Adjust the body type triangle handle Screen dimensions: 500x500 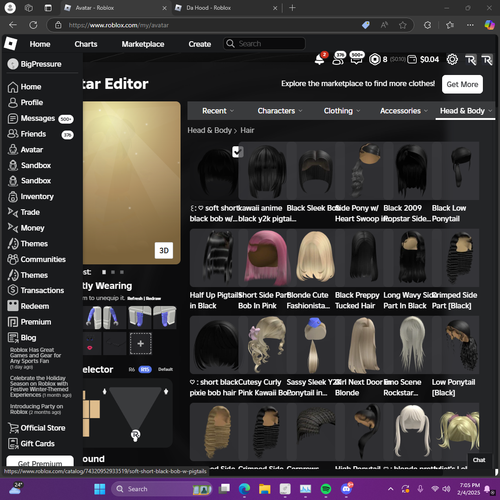tap(135, 435)
